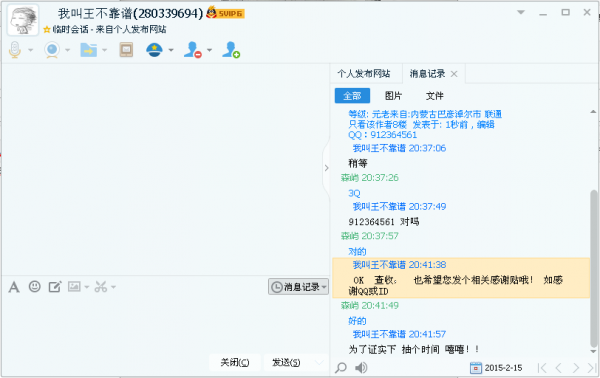This screenshot has height=378, width=600.
Task: Expand the 消息记录 button dropdown
Action: coord(324,287)
